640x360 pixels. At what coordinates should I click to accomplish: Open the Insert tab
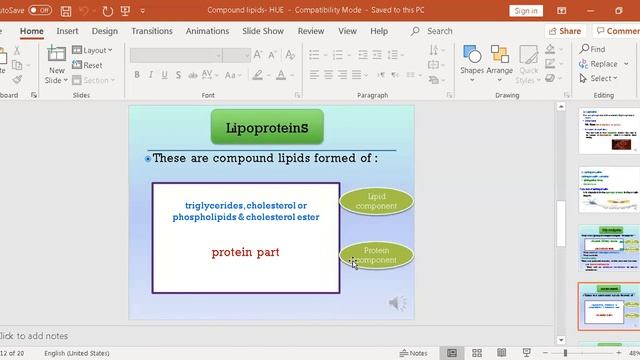tap(67, 31)
